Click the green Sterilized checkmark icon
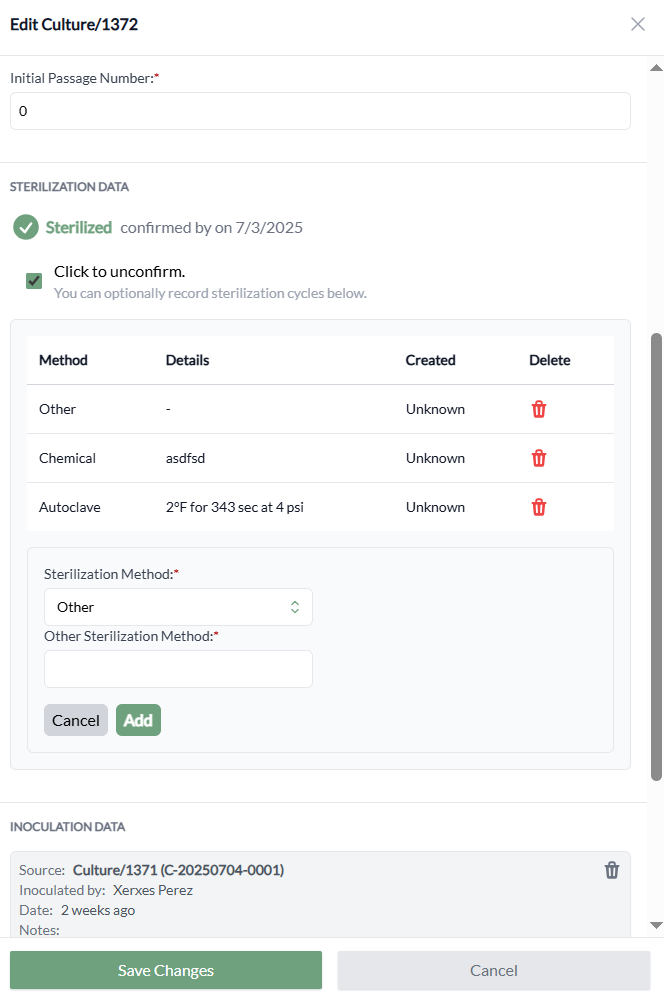Image resolution: width=664 pixels, height=999 pixels. click(x=26, y=228)
